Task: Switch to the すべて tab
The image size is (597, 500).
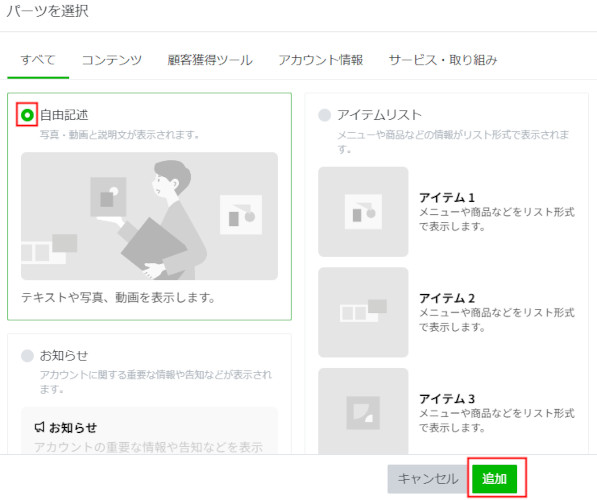Action: 38,60
